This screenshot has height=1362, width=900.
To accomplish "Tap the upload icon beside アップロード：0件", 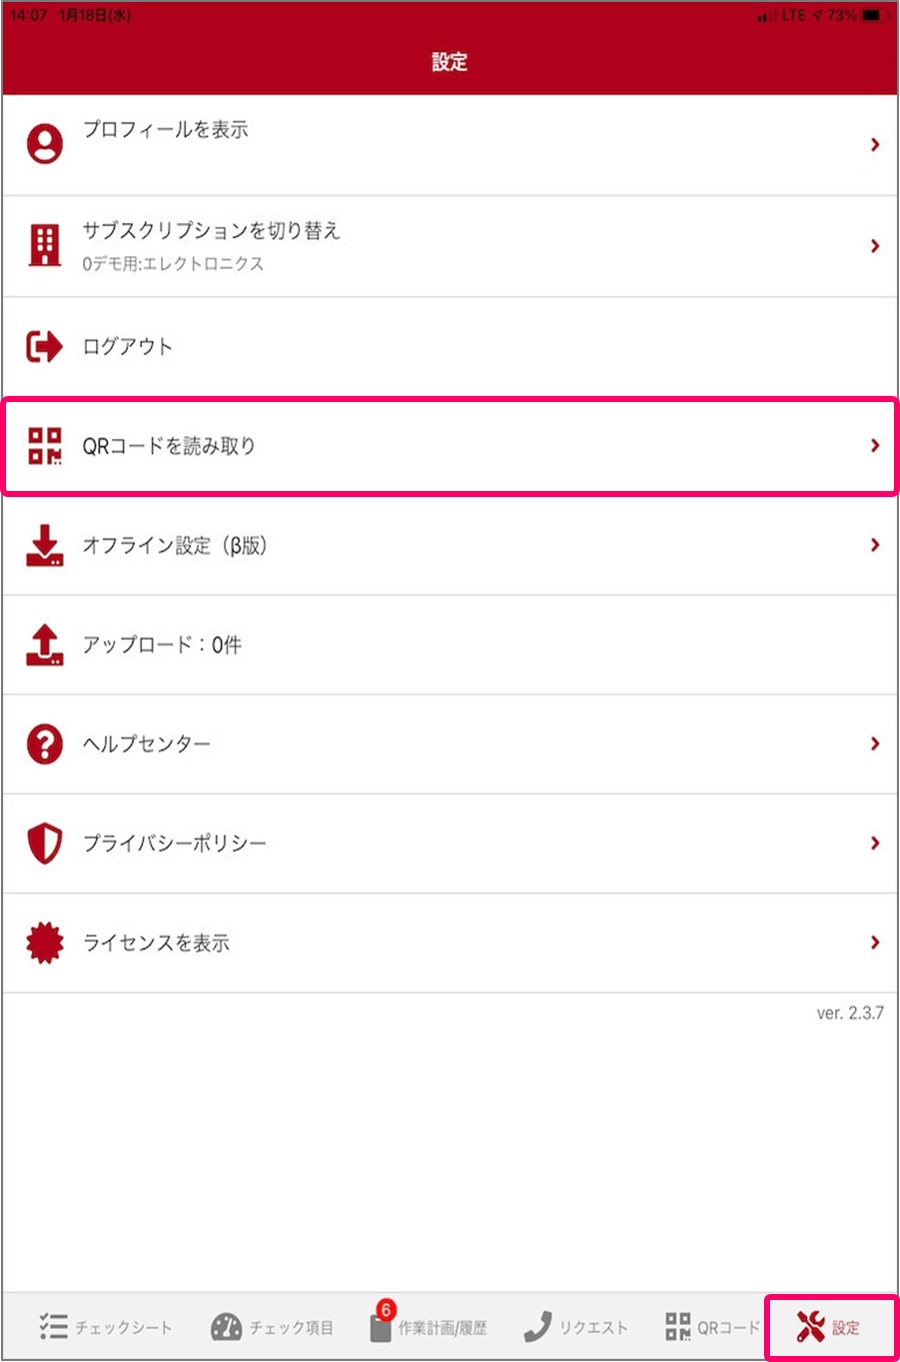I will [x=44, y=644].
